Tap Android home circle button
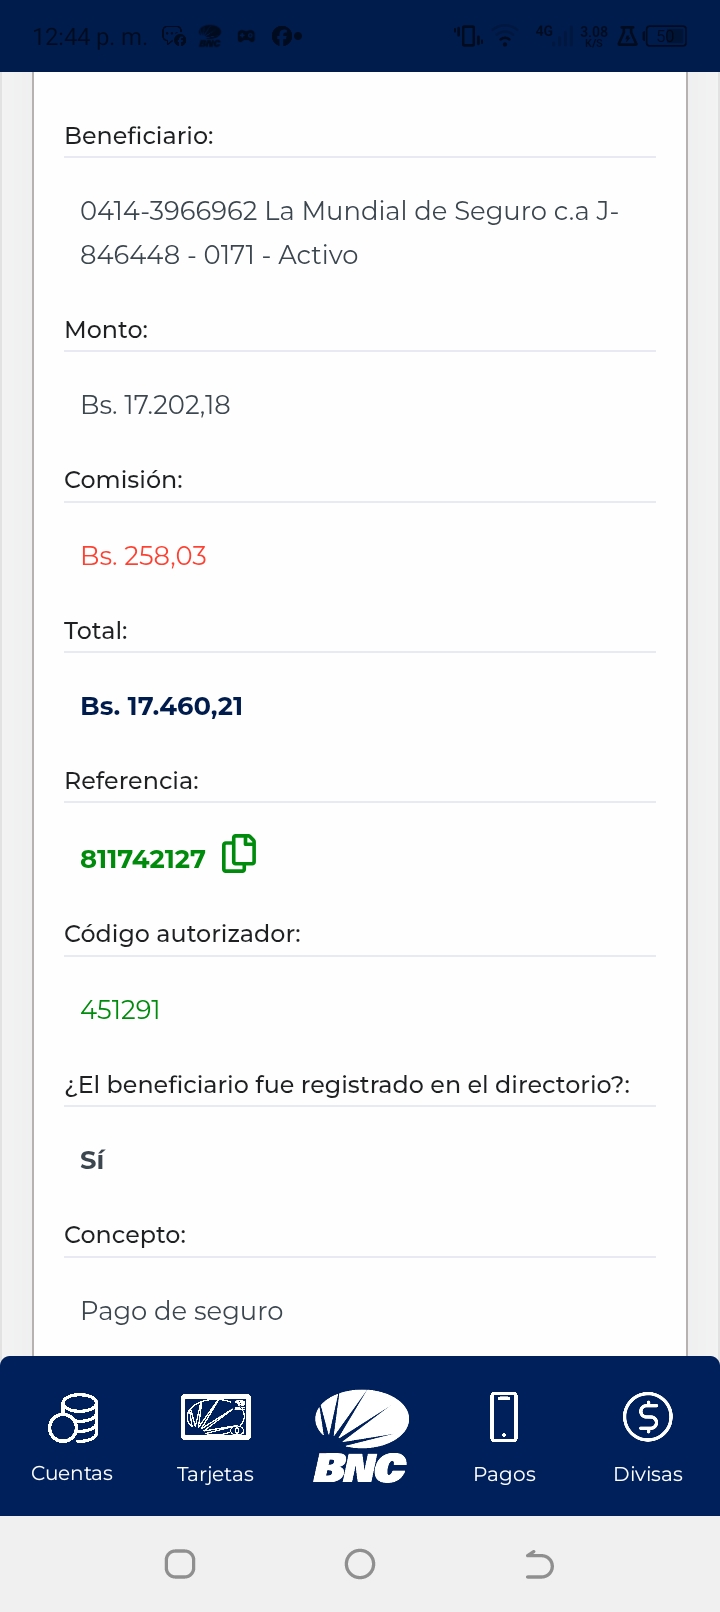 [x=360, y=1564]
